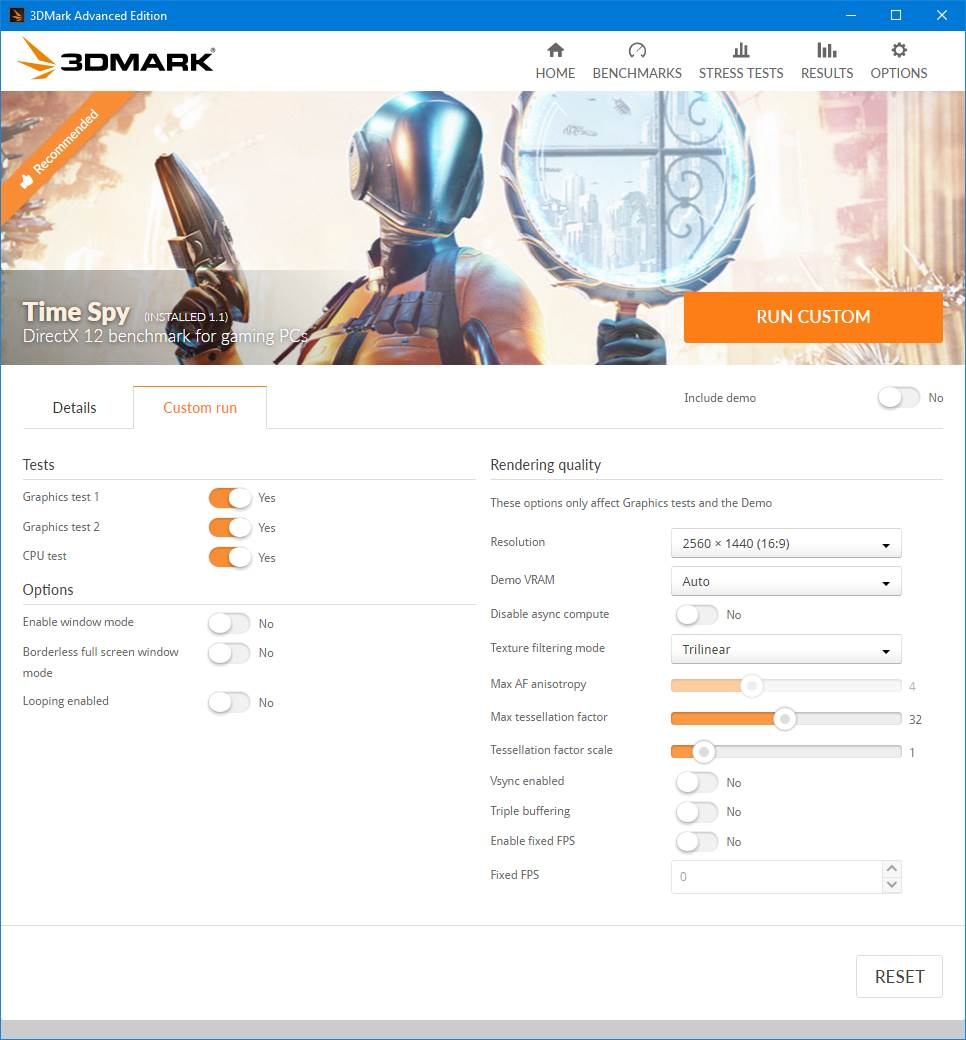Enable borderless full screen window mode

230,653
